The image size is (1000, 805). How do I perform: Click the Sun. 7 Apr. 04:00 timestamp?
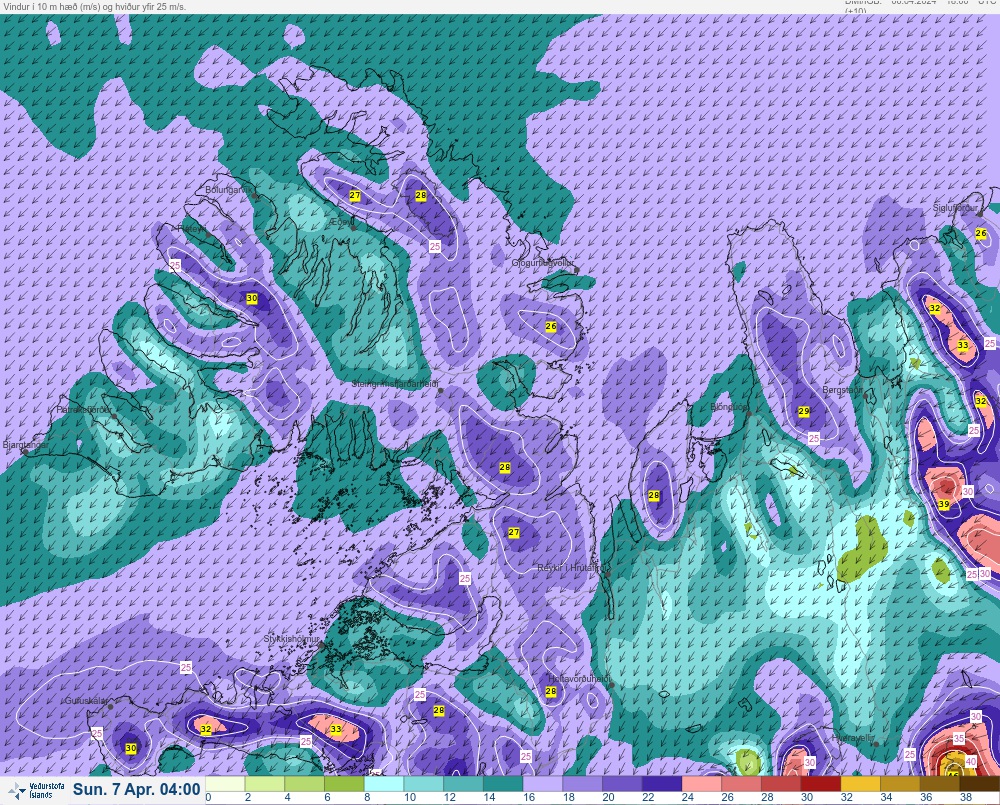(x=136, y=790)
